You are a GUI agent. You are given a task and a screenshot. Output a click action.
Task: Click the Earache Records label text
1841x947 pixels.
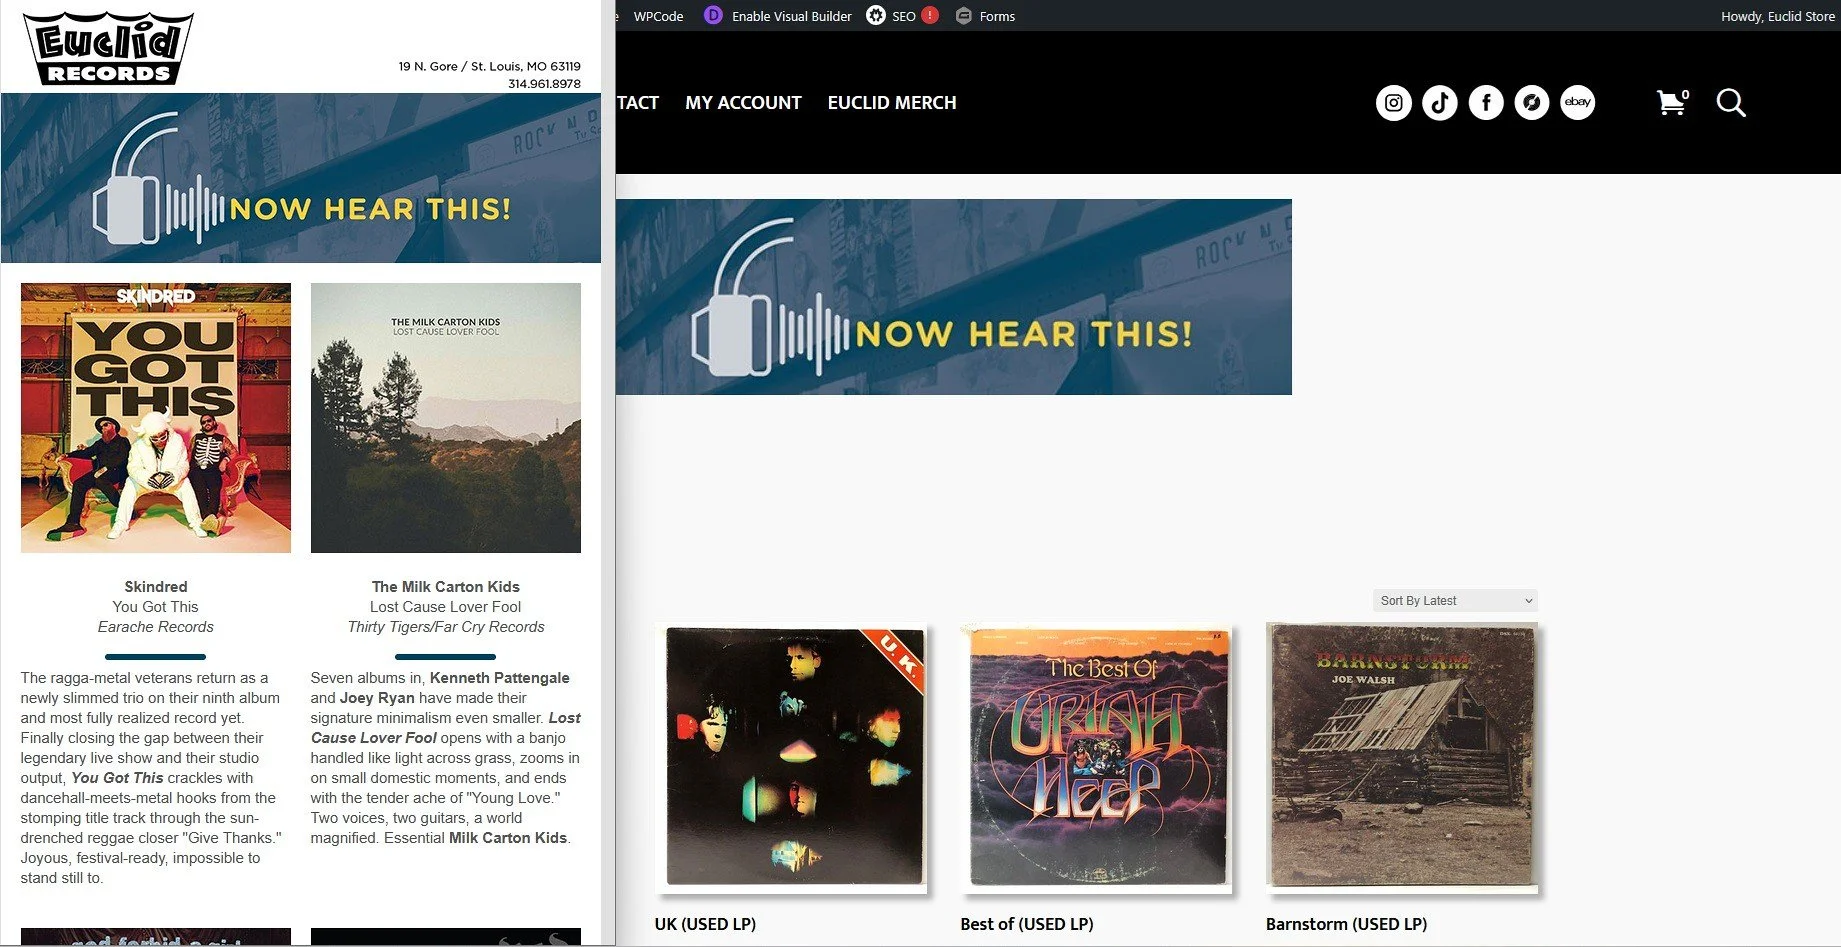pyautogui.click(x=156, y=627)
